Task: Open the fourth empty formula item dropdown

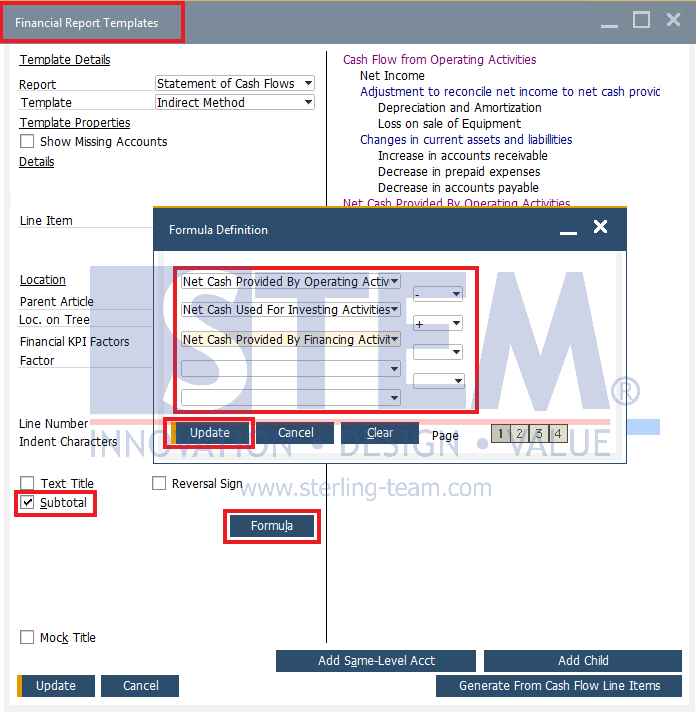Action: point(291,369)
